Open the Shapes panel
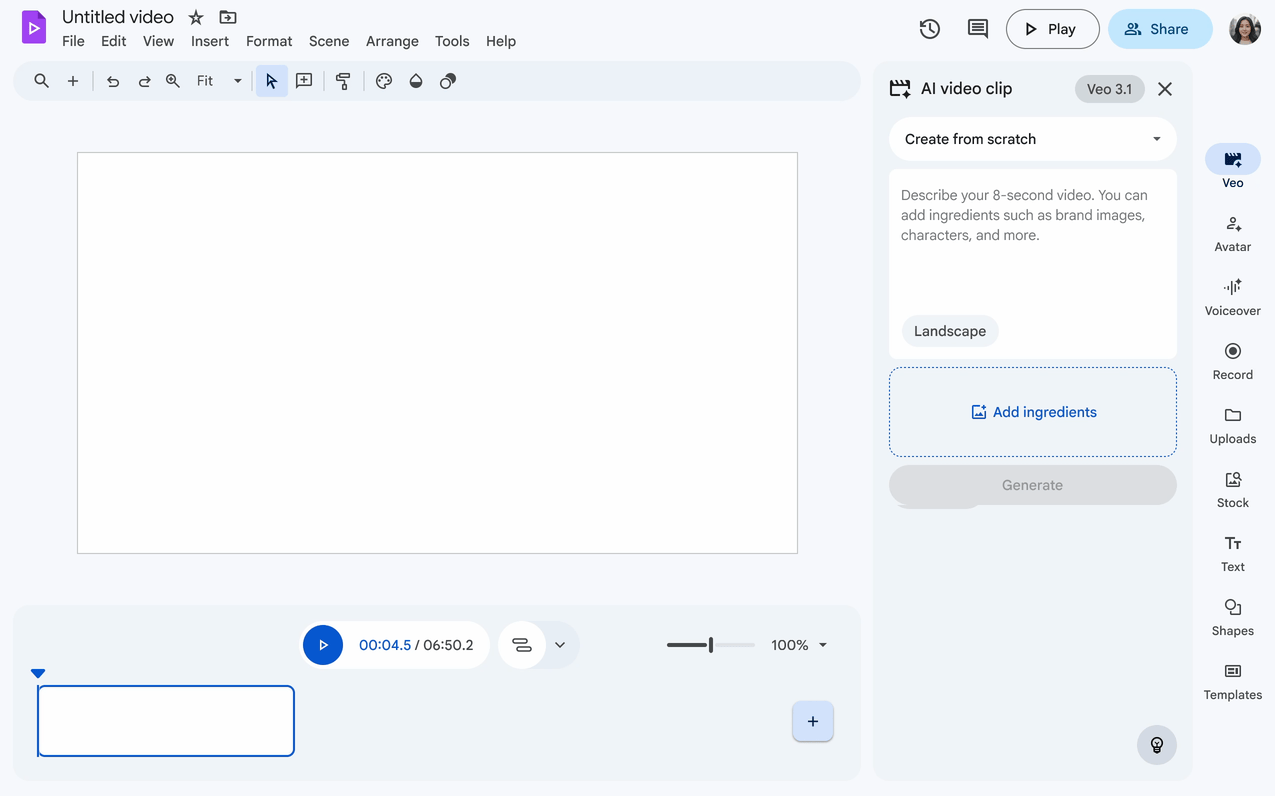Screen dimensions: 1275x796 pos(1232,615)
